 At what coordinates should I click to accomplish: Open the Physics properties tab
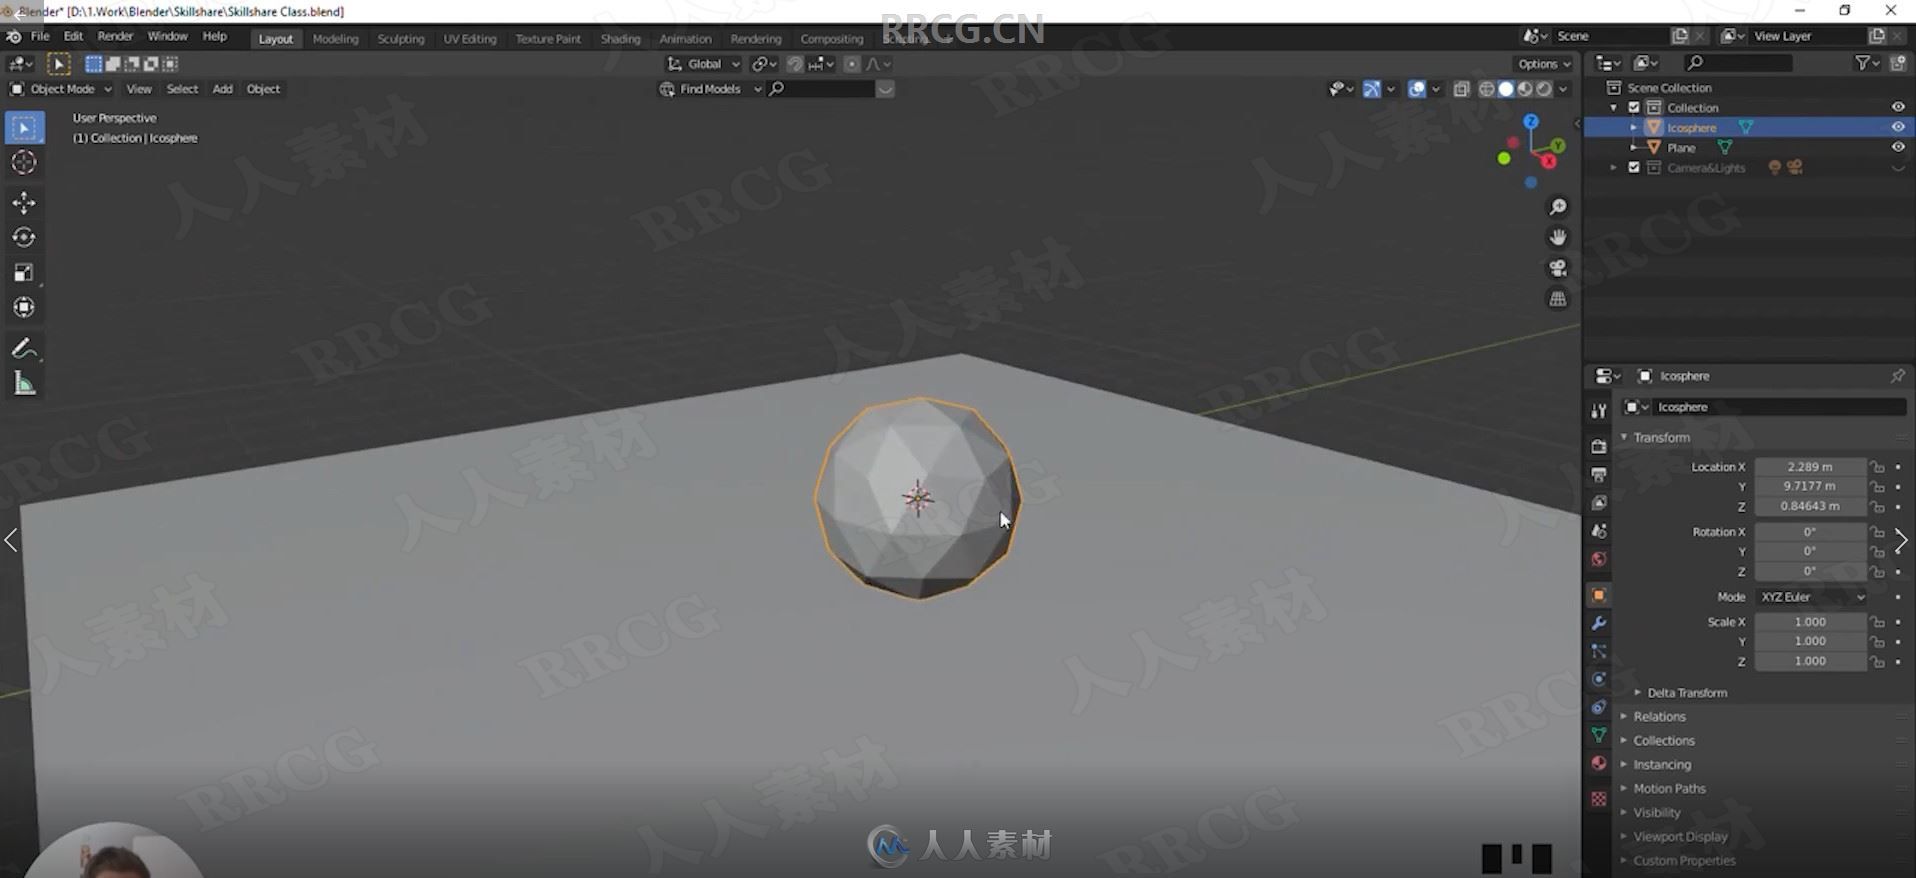[x=1598, y=679]
